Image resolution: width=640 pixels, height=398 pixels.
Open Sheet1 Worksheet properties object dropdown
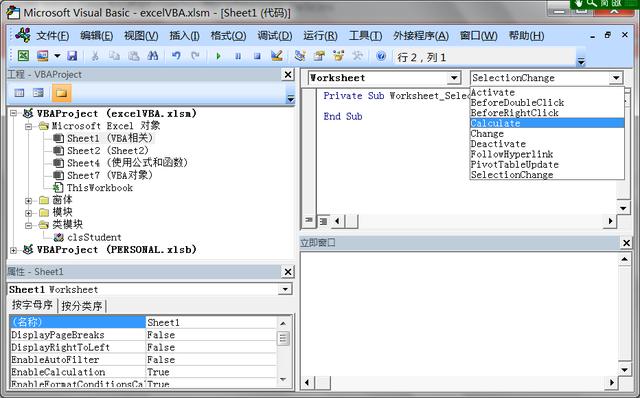click(x=284, y=289)
